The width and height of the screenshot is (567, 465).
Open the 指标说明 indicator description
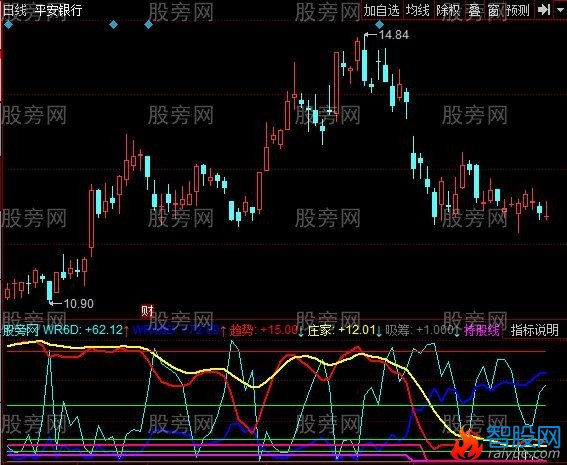click(x=534, y=330)
